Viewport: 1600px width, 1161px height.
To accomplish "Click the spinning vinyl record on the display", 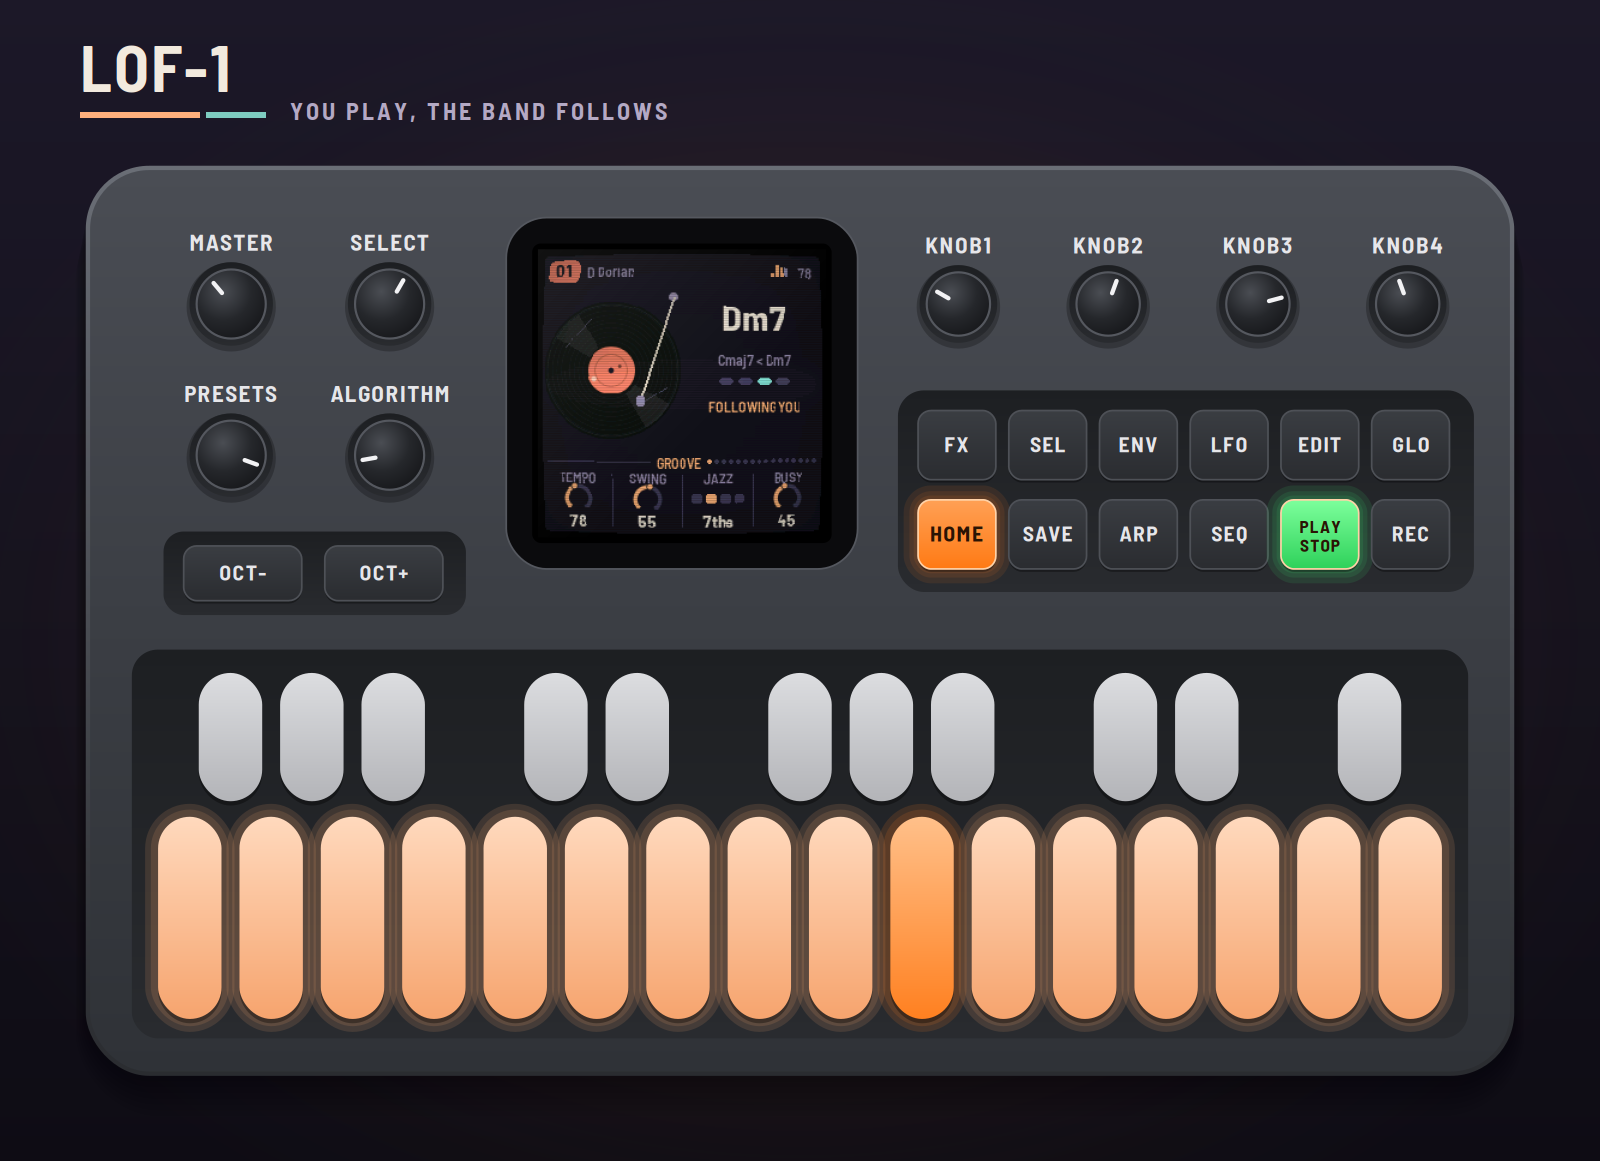I will point(612,370).
